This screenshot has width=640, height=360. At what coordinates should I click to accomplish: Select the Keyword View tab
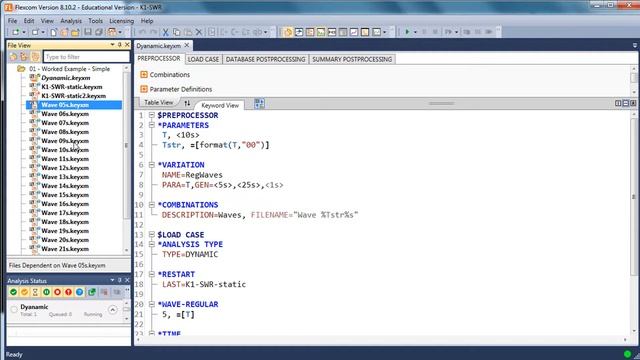(x=220, y=105)
